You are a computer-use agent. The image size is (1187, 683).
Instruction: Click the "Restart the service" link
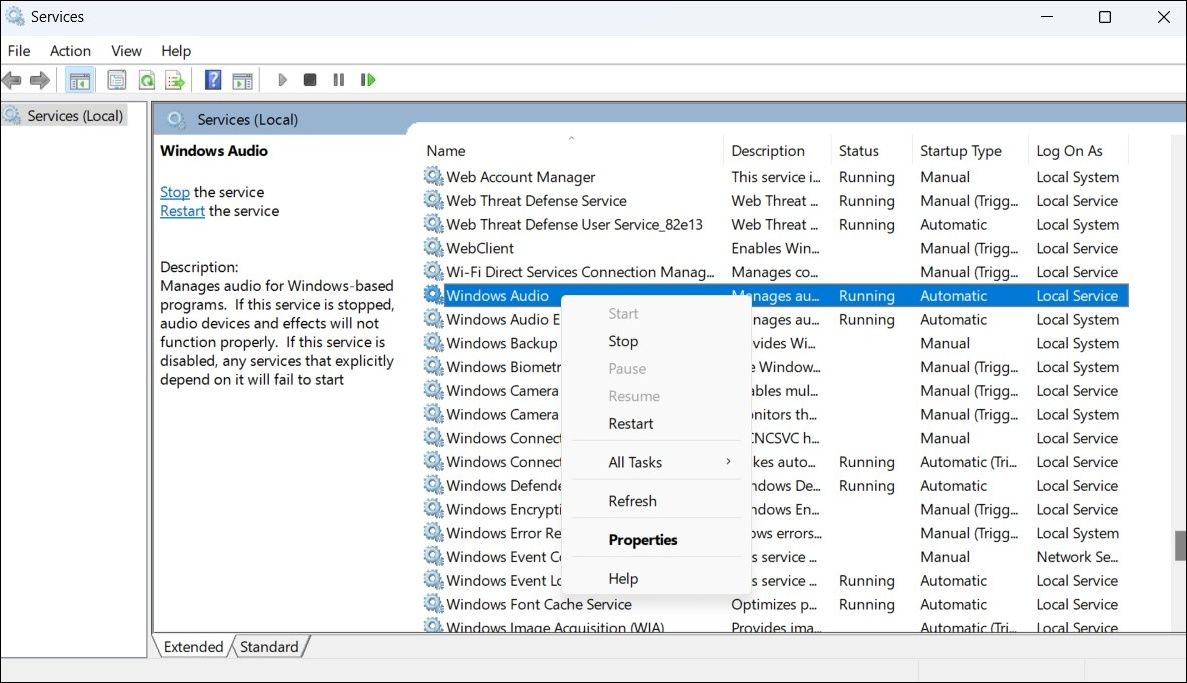tap(181, 211)
